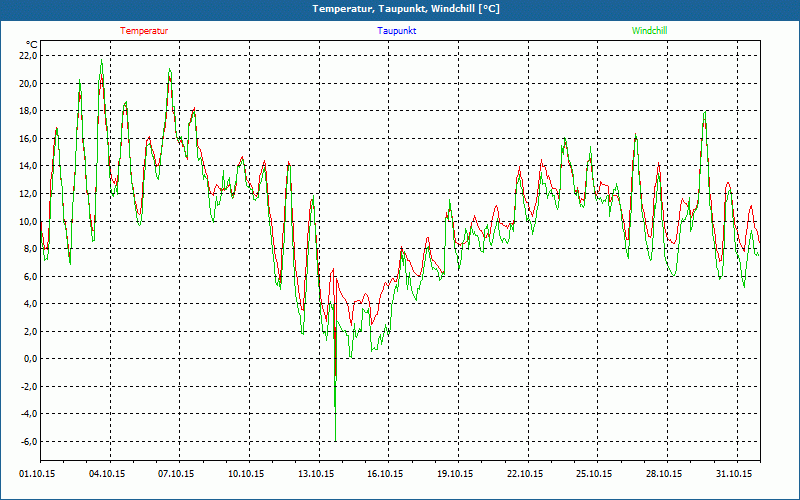The width and height of the screenshot is (800, 500).
Task: Click the 31.10.15 date label
Action: (734, 474)
